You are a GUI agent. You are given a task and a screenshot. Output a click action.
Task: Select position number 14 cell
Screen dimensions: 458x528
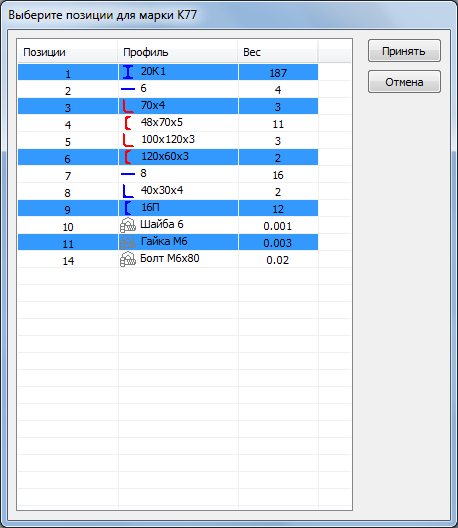(x=68, y=260)
